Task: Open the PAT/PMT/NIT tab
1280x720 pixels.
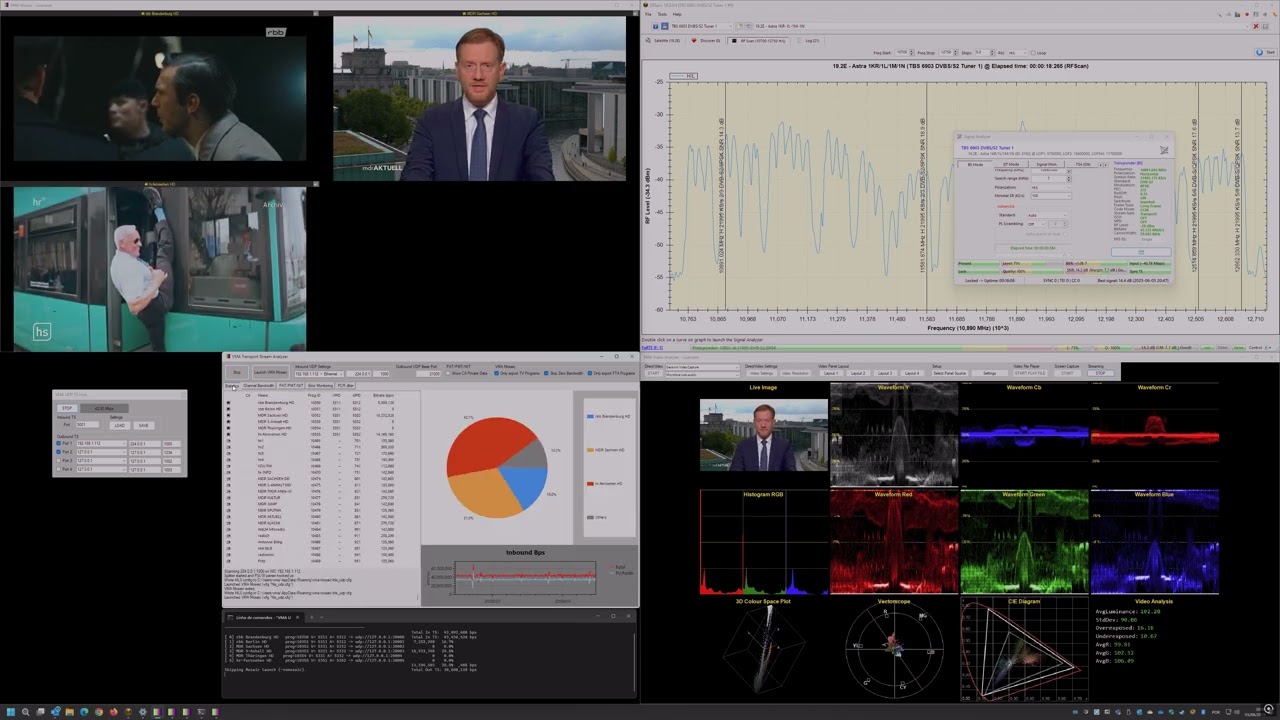Action: coord(291,385)
